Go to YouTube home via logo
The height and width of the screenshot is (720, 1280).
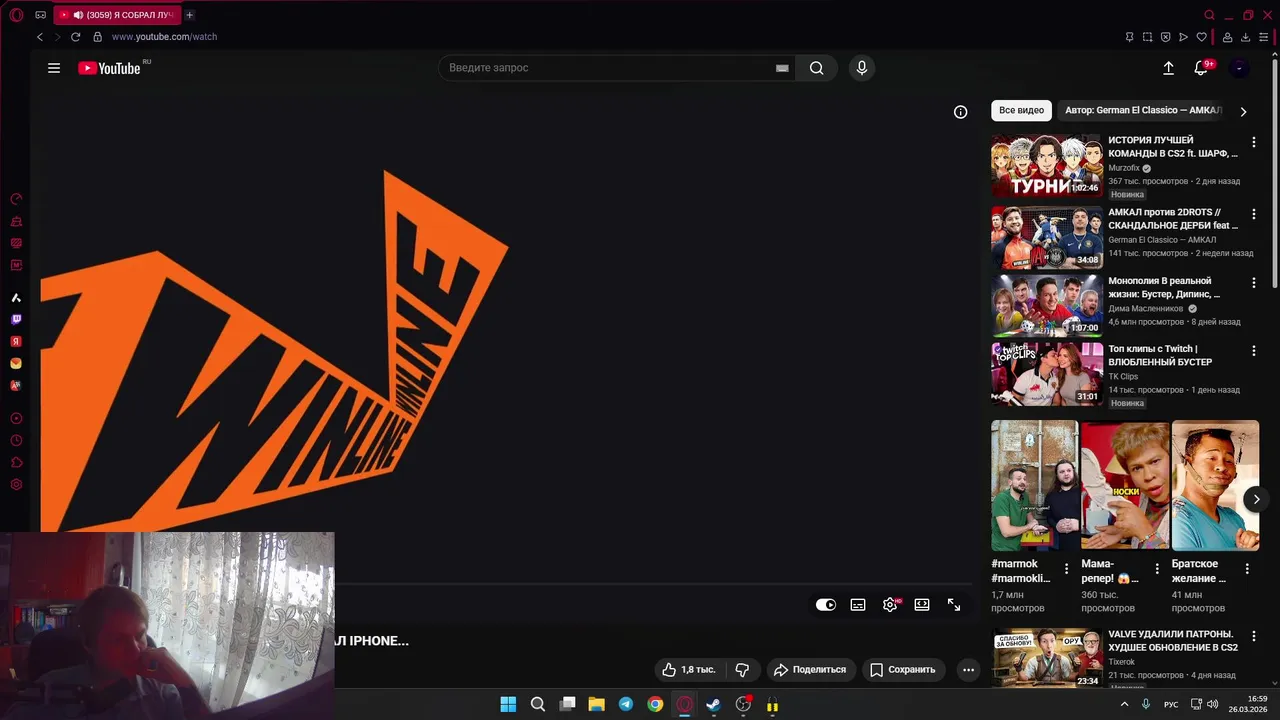click(x=109, y=68)
